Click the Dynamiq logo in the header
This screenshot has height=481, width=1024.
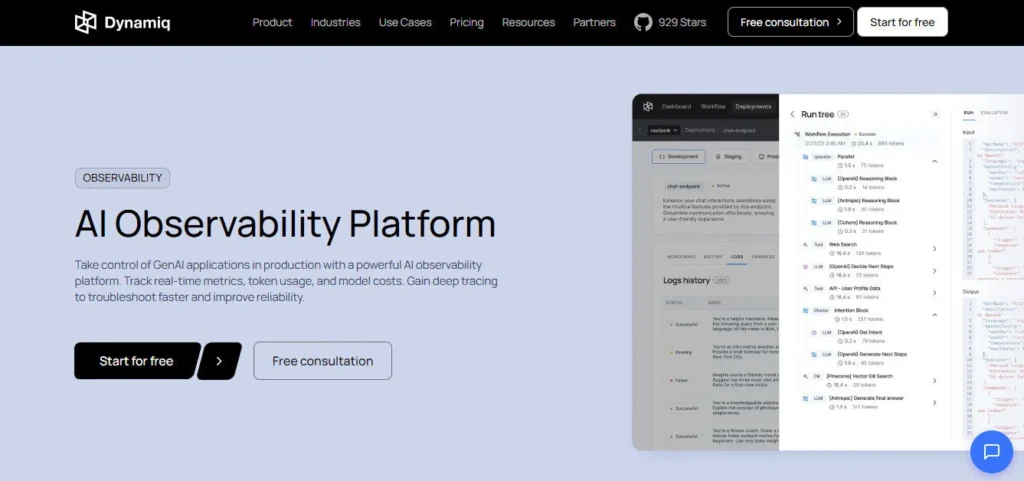pyautogui.click(x=122, y=22)
